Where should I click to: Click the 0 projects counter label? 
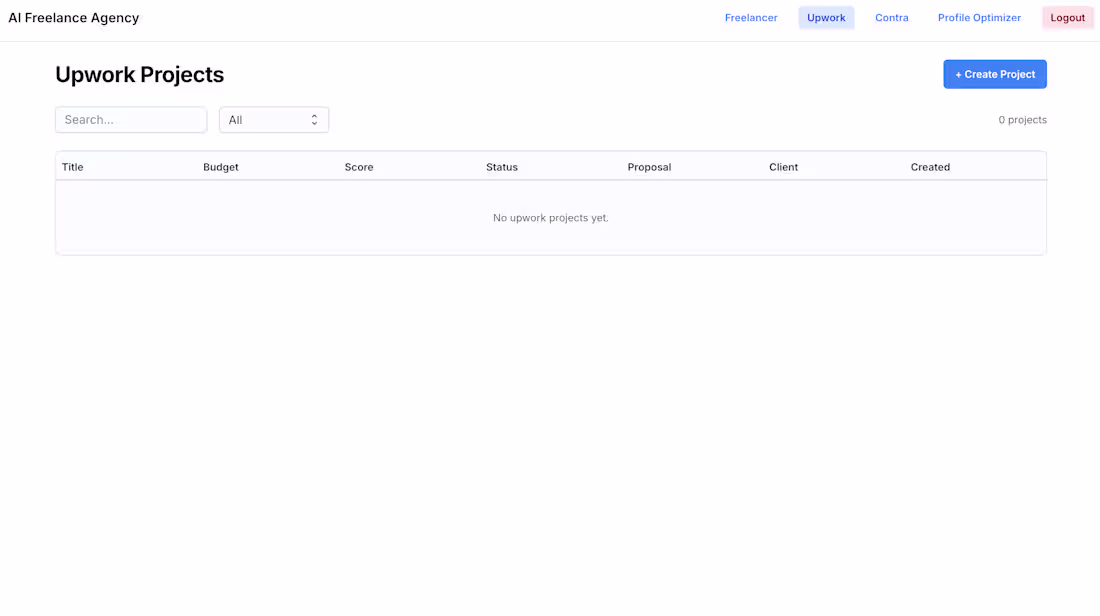pos(1022,119)
